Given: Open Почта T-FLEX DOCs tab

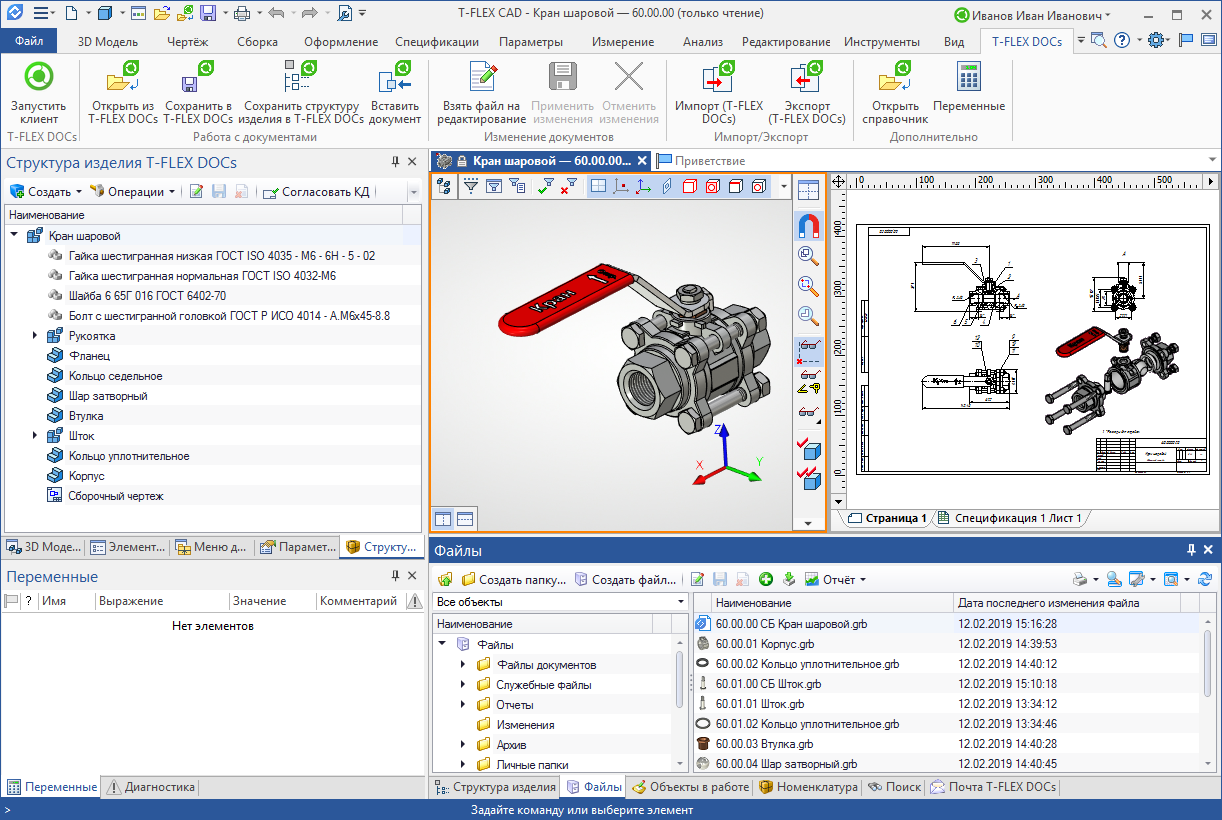Looking at the screenshot, I should (x=992, y=787).
